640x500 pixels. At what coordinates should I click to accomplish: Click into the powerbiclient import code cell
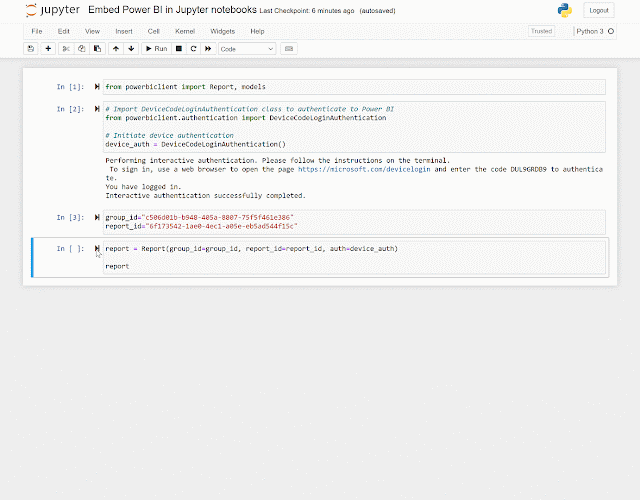tap(354, 87)
